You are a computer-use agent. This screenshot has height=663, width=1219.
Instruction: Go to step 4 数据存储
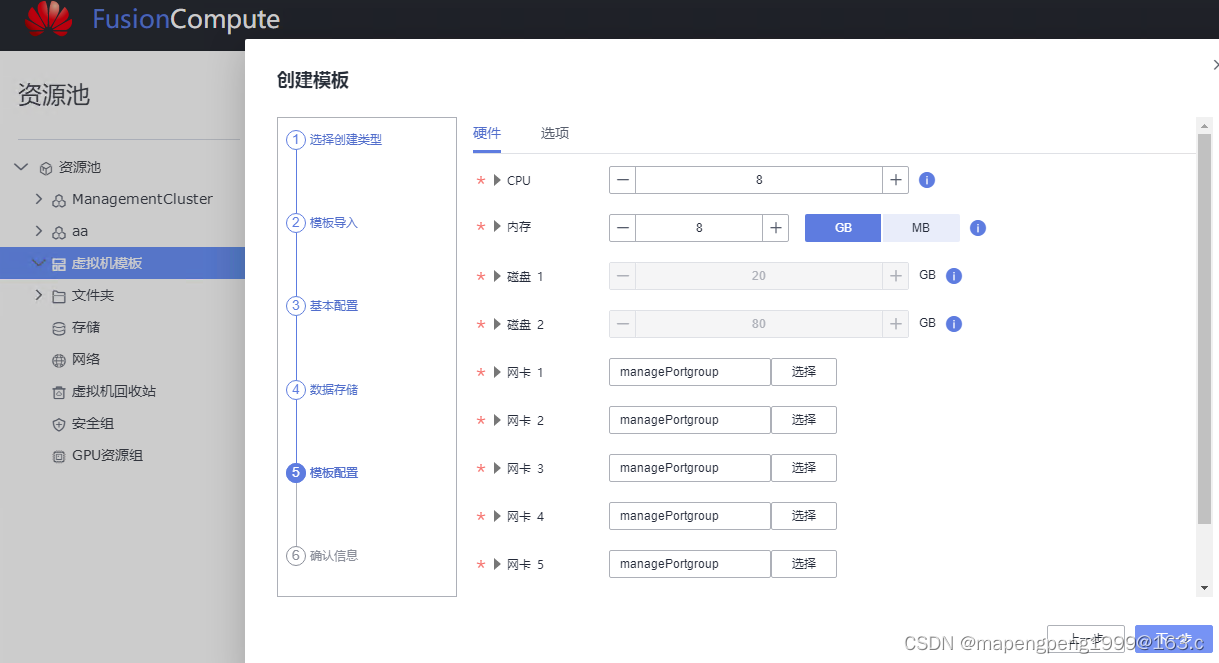[x=322, y=390]
